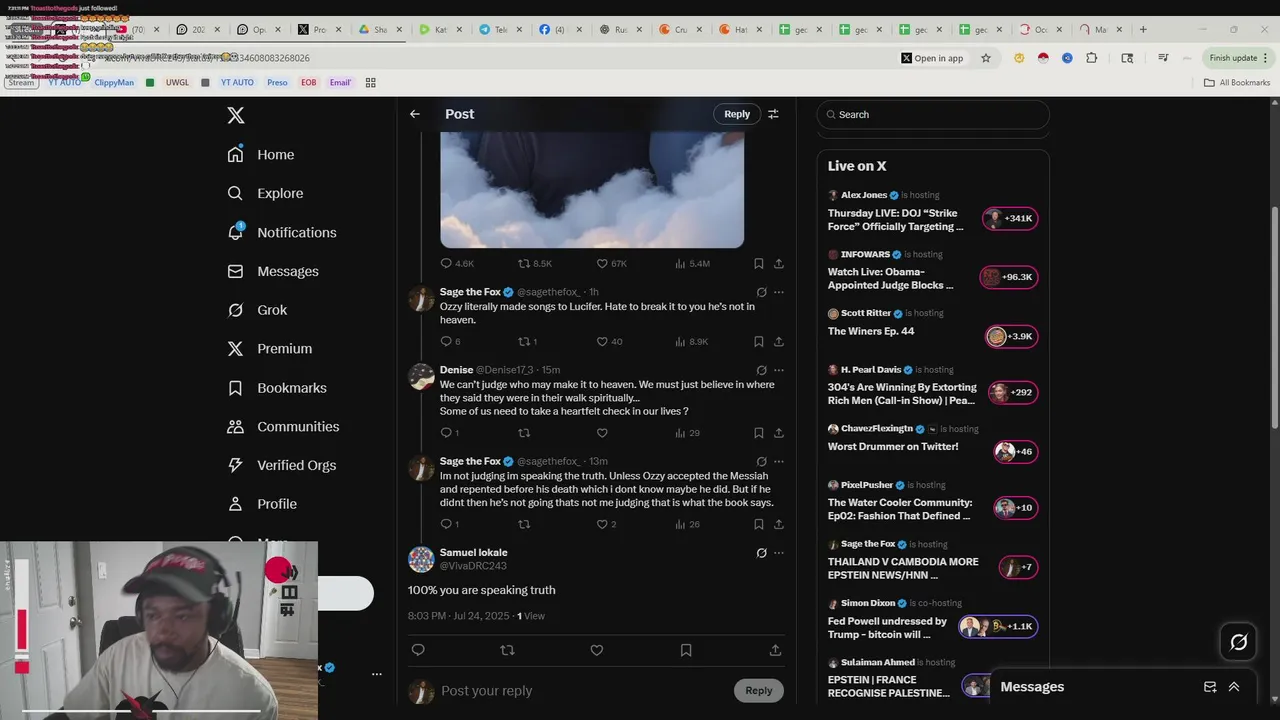
Task: Bookmark Sage the Fox reply with 8.9K views
Action: (759, 342)
